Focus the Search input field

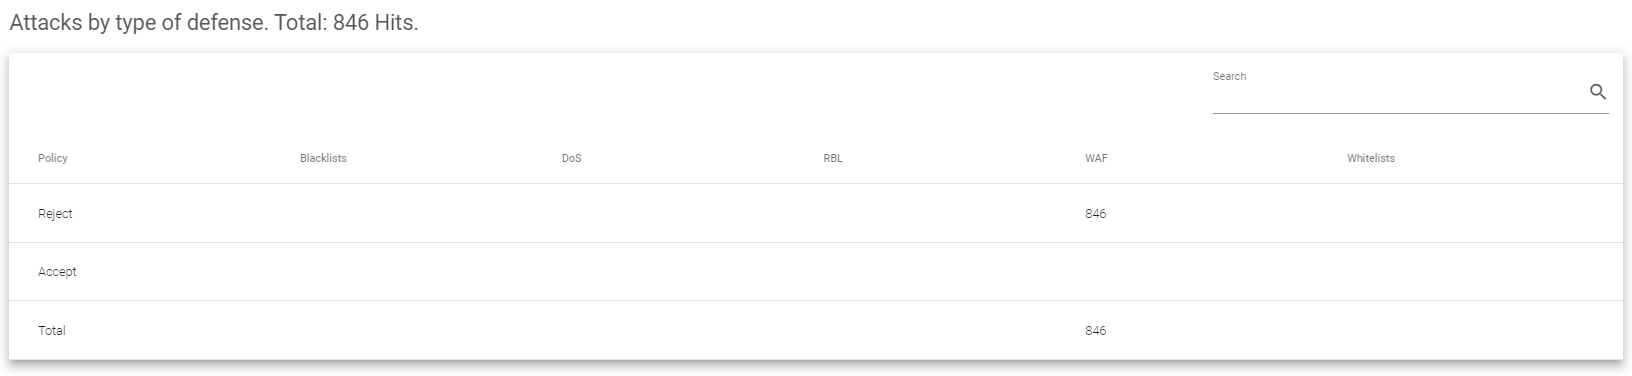coord(1398,93)
